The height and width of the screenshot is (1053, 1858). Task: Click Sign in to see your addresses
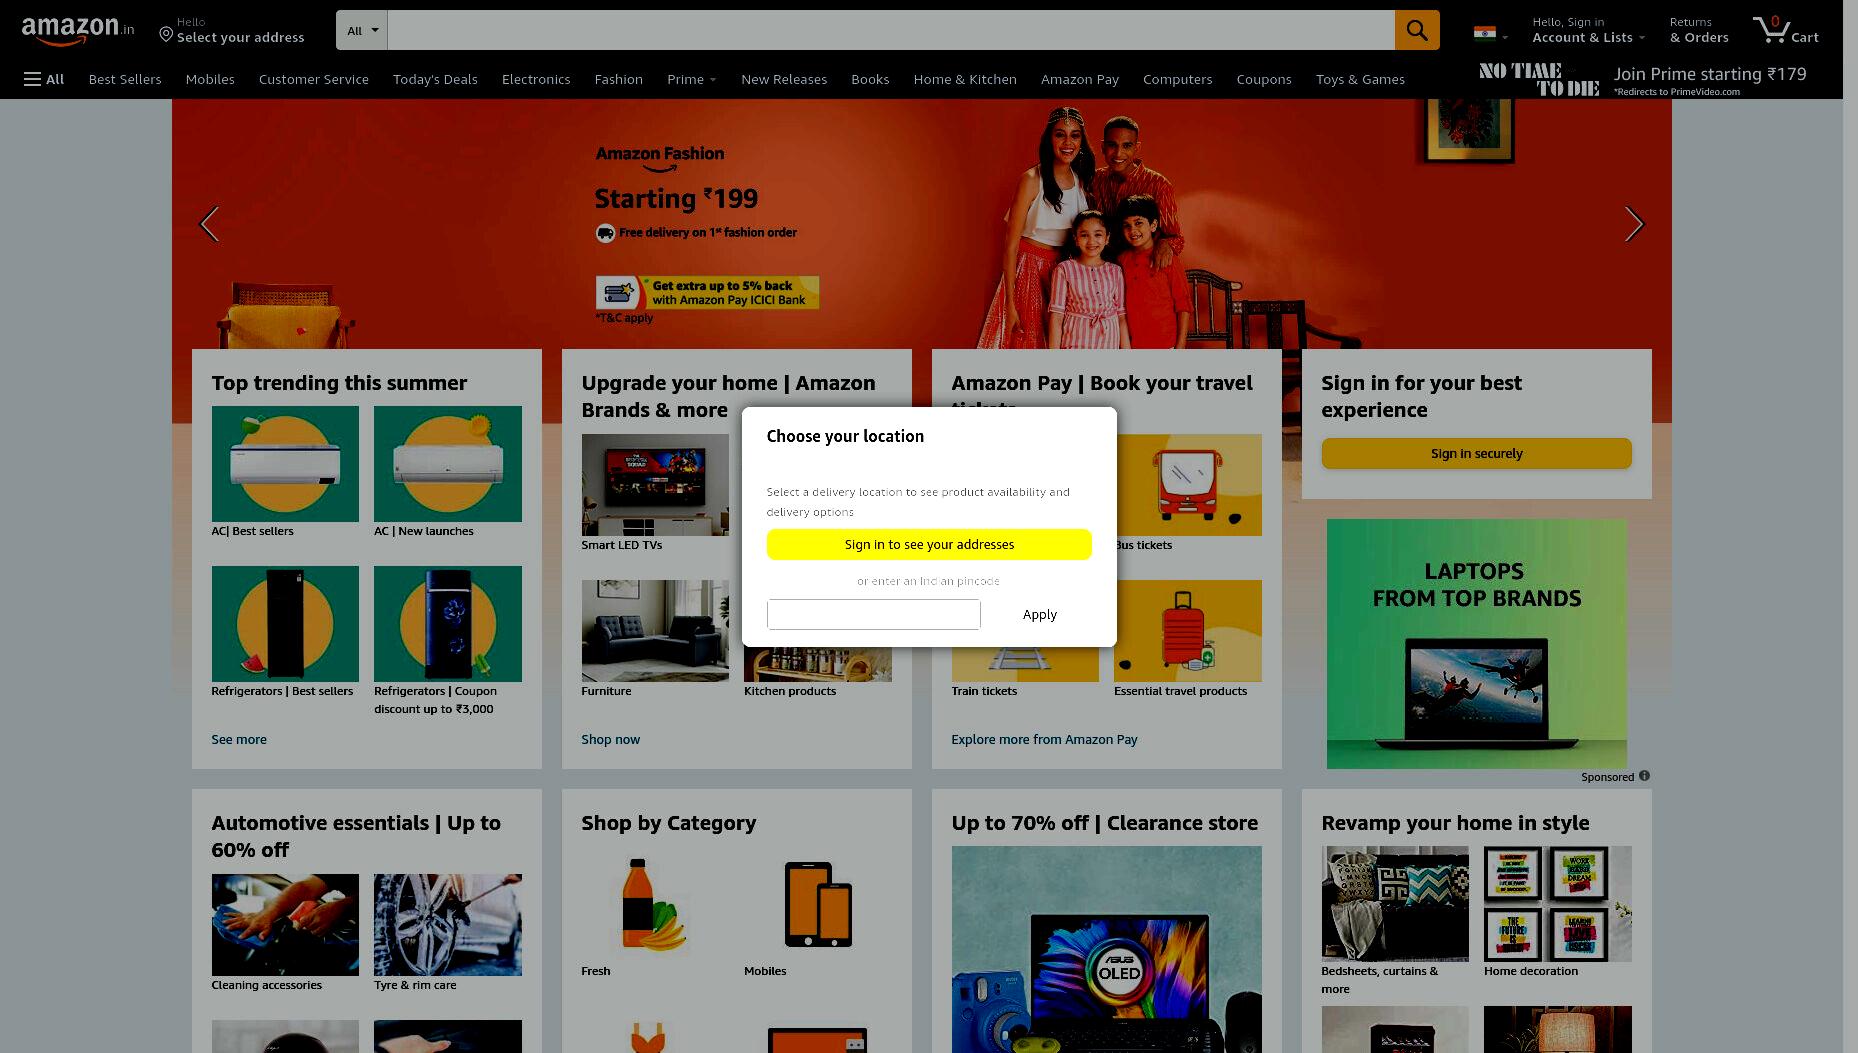[929, 544]
